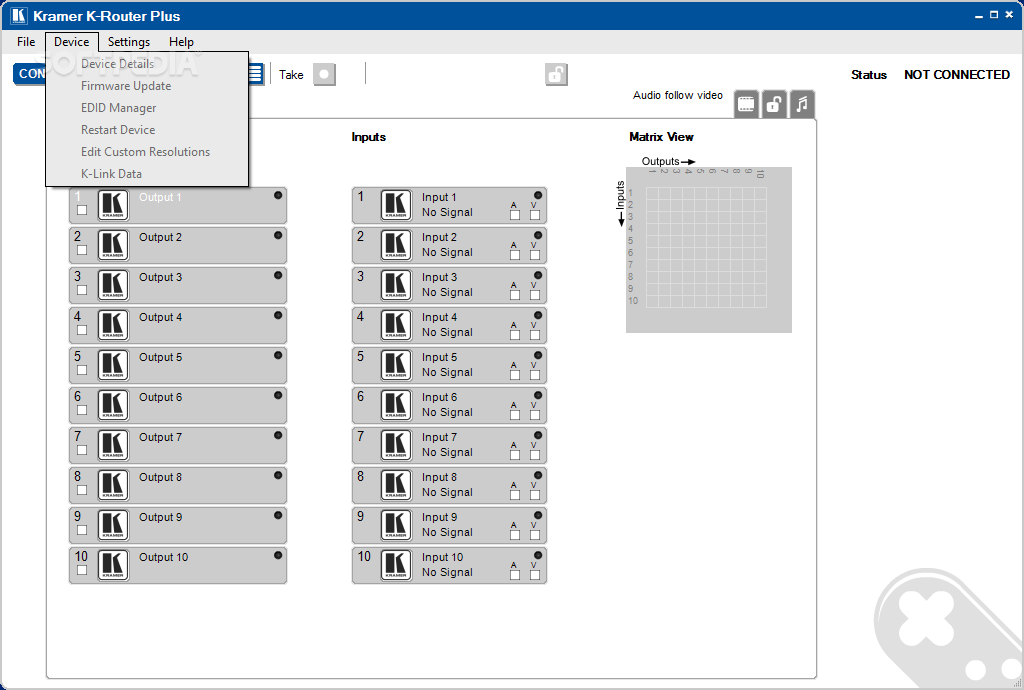The height and width of the screenshot is (690, 1024).
Task: Tick the checkbox for Output 2
Action: 82,250
